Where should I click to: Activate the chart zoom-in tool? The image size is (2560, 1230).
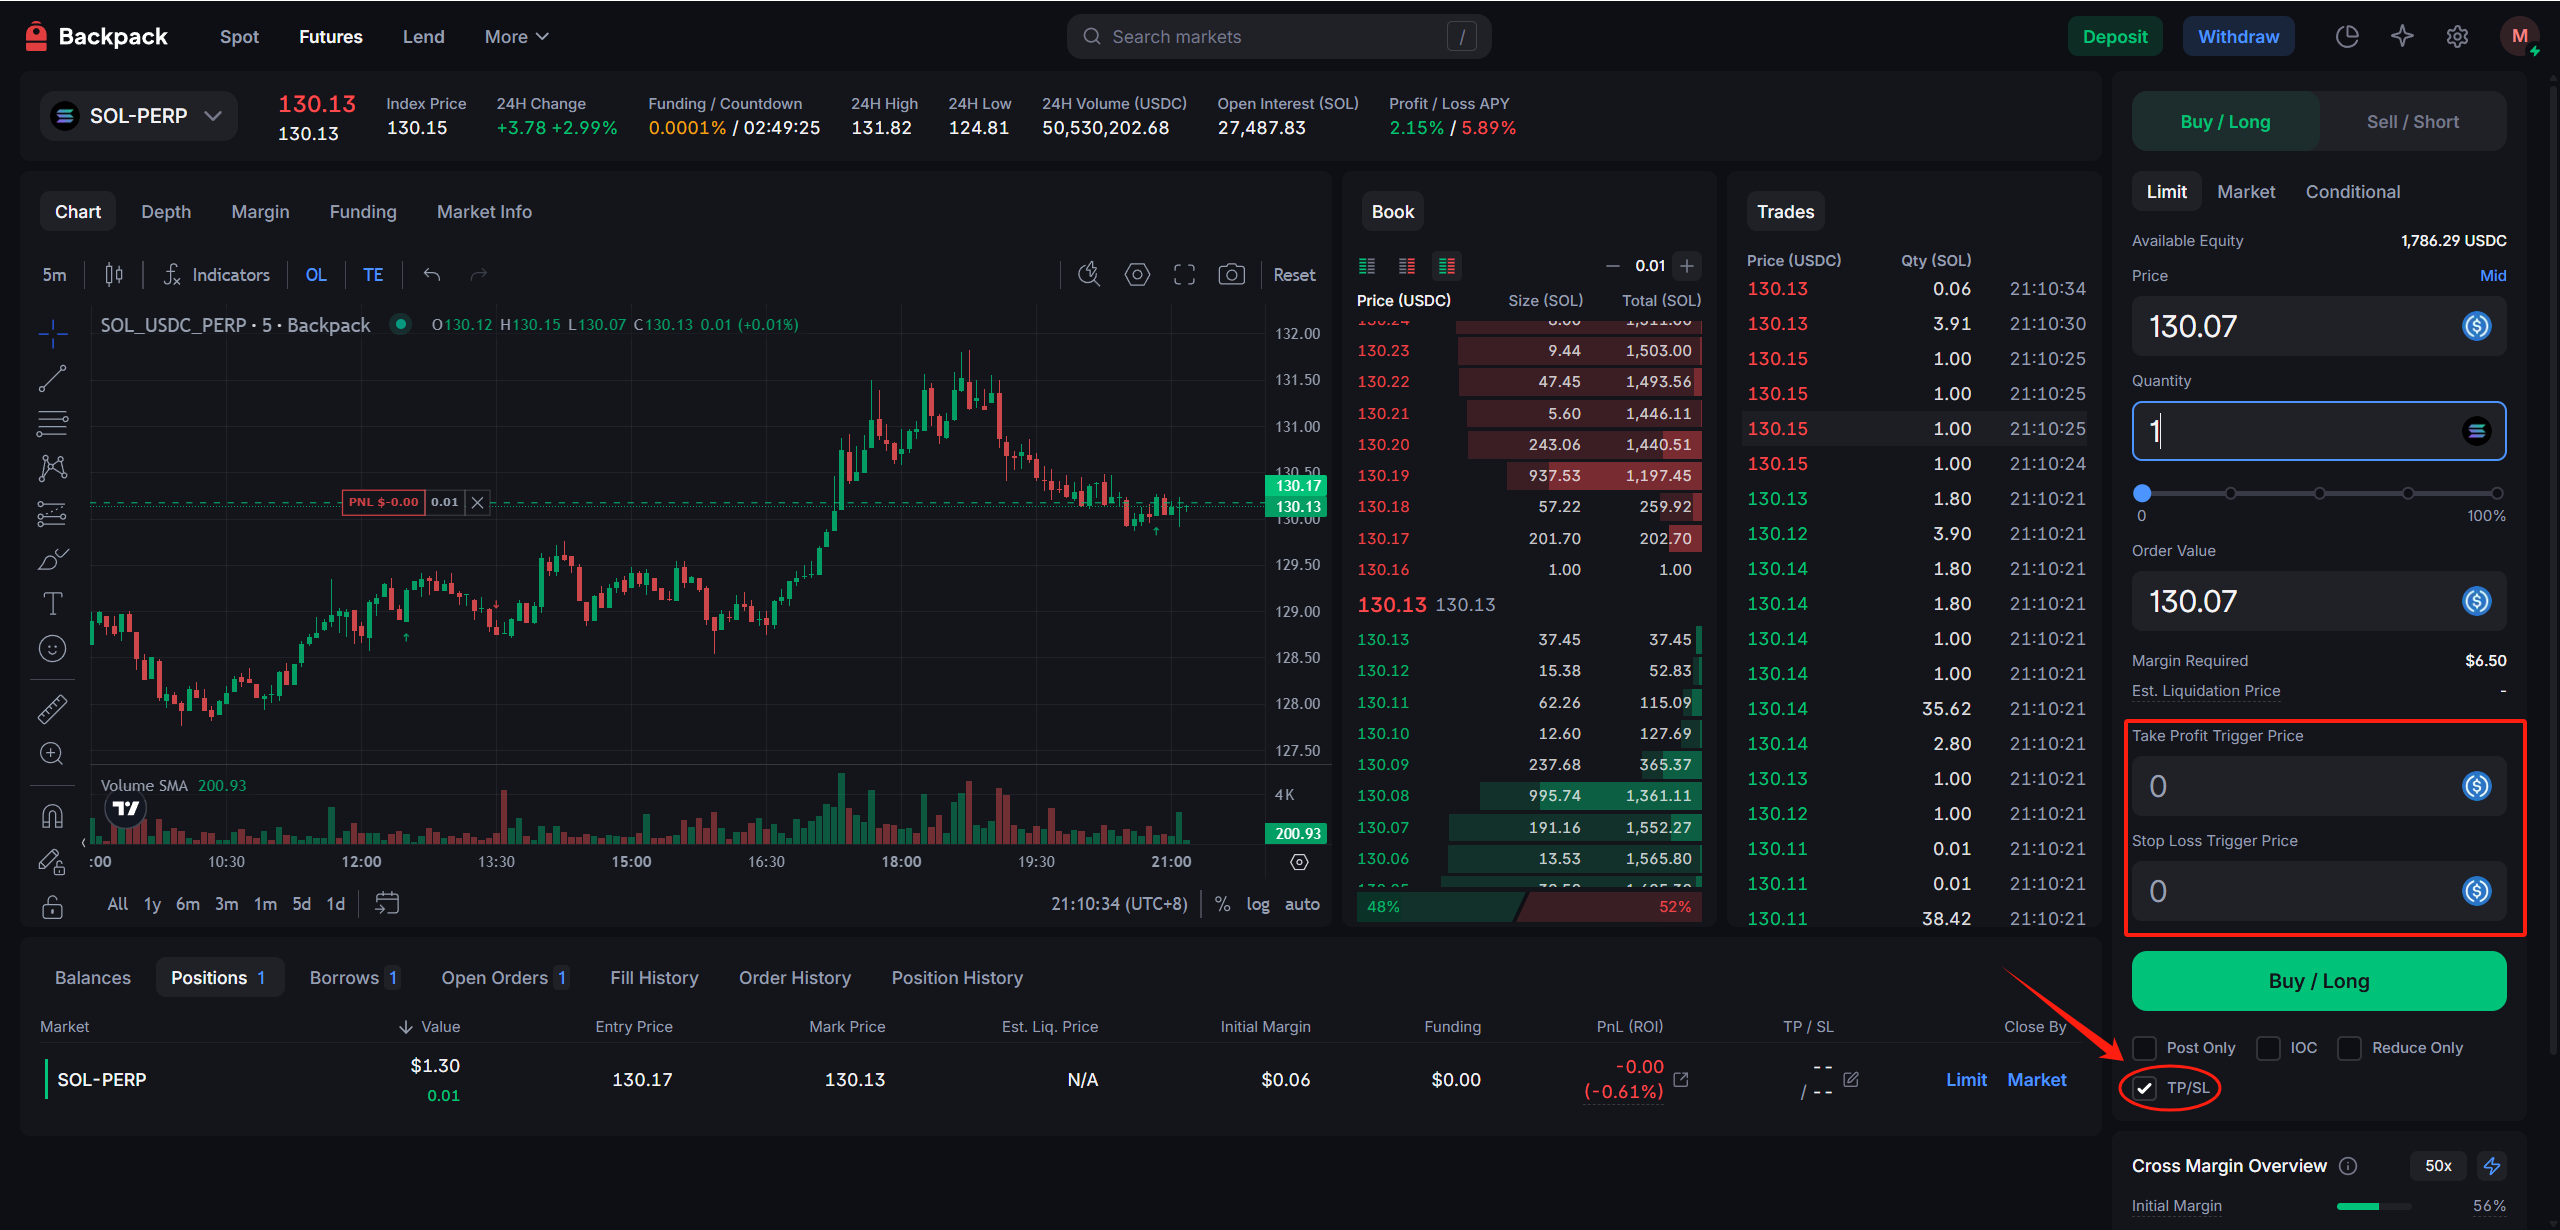52,754
